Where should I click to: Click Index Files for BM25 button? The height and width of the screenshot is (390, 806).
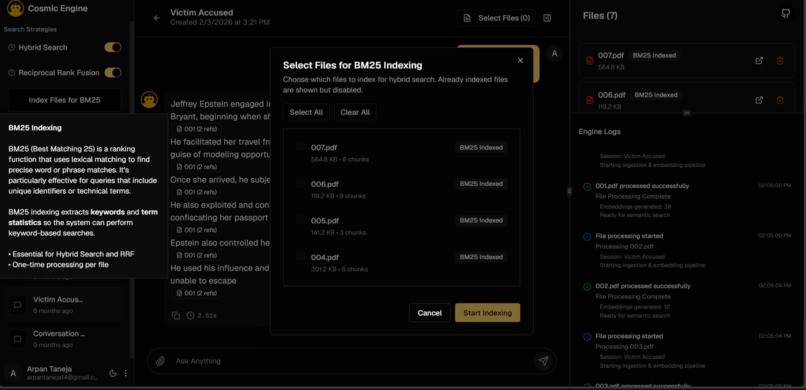click(65, 100)
